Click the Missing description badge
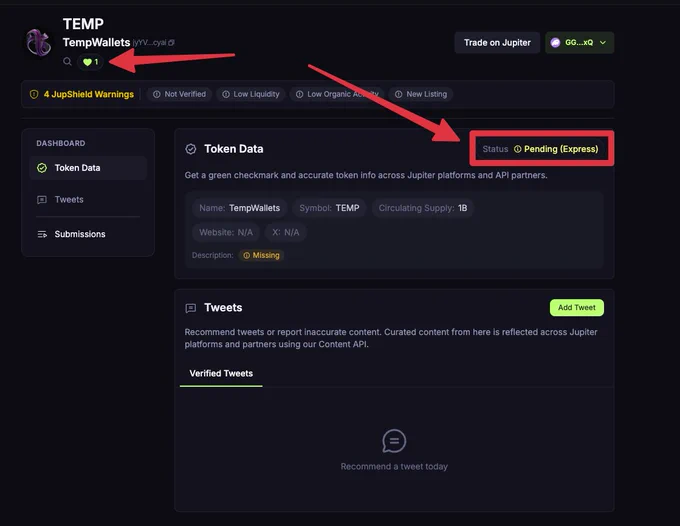The width and height of the screenshot is (680, 526). click(261, 255)
